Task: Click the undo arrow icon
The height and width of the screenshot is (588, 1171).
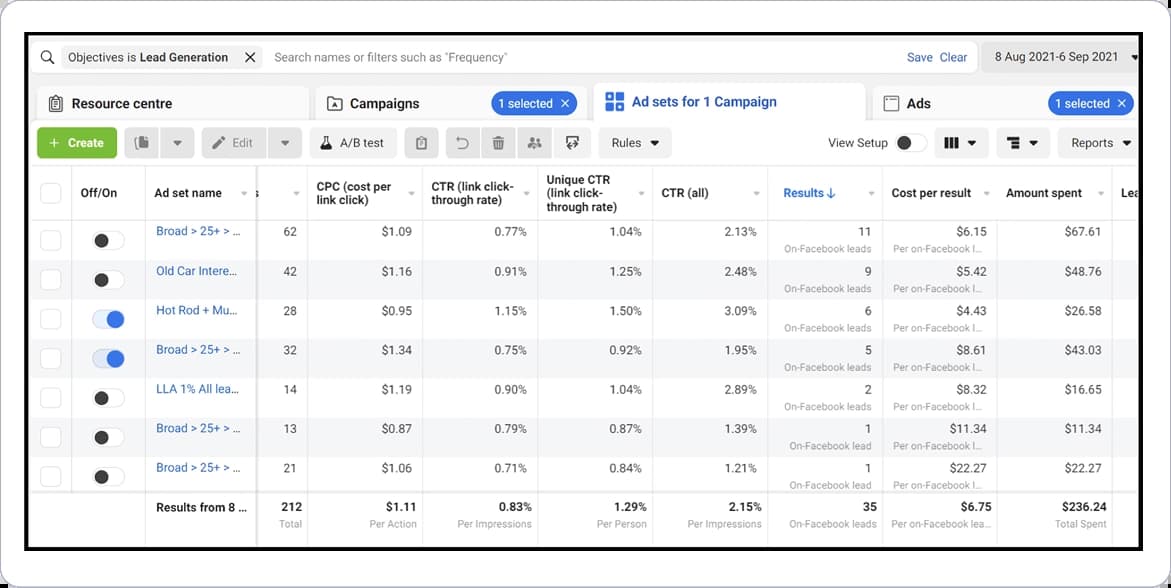Action: pyautogui.click(x=462, y=143)
